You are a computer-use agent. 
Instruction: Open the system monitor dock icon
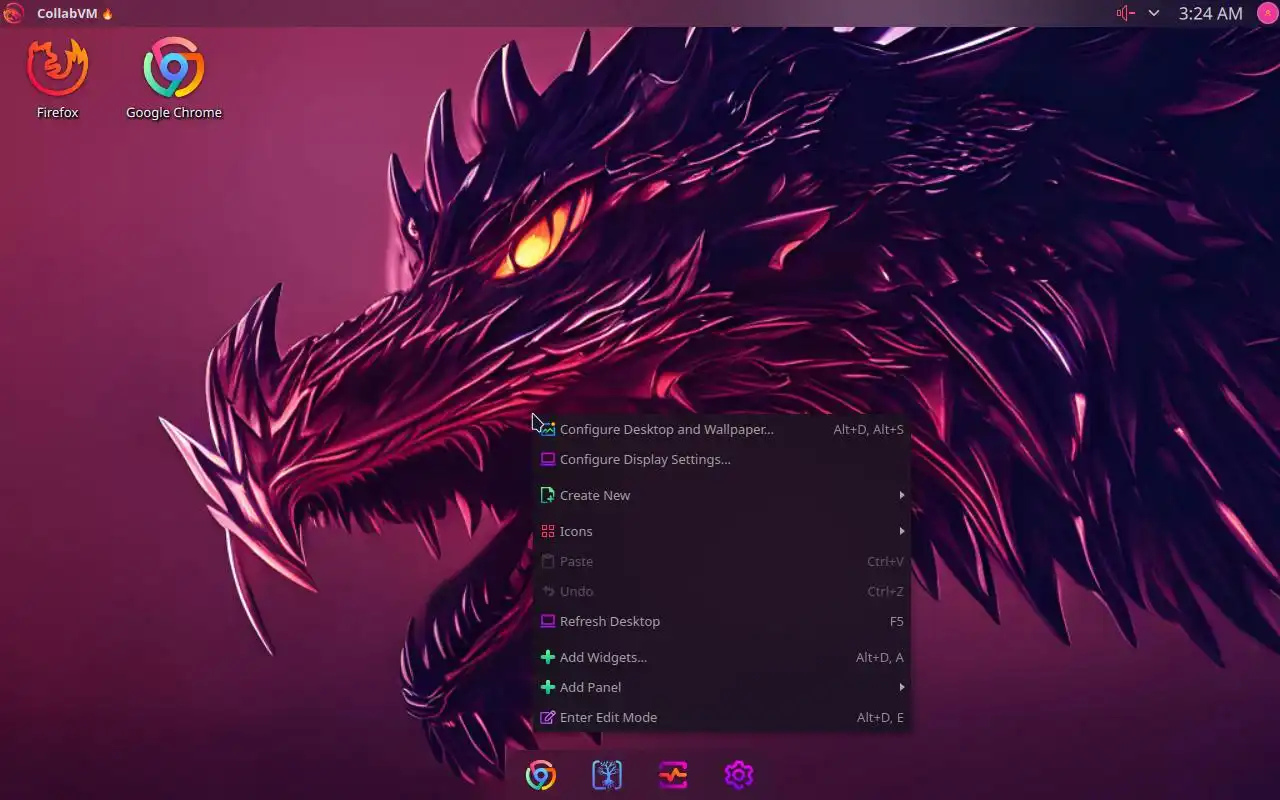[673, 775]
